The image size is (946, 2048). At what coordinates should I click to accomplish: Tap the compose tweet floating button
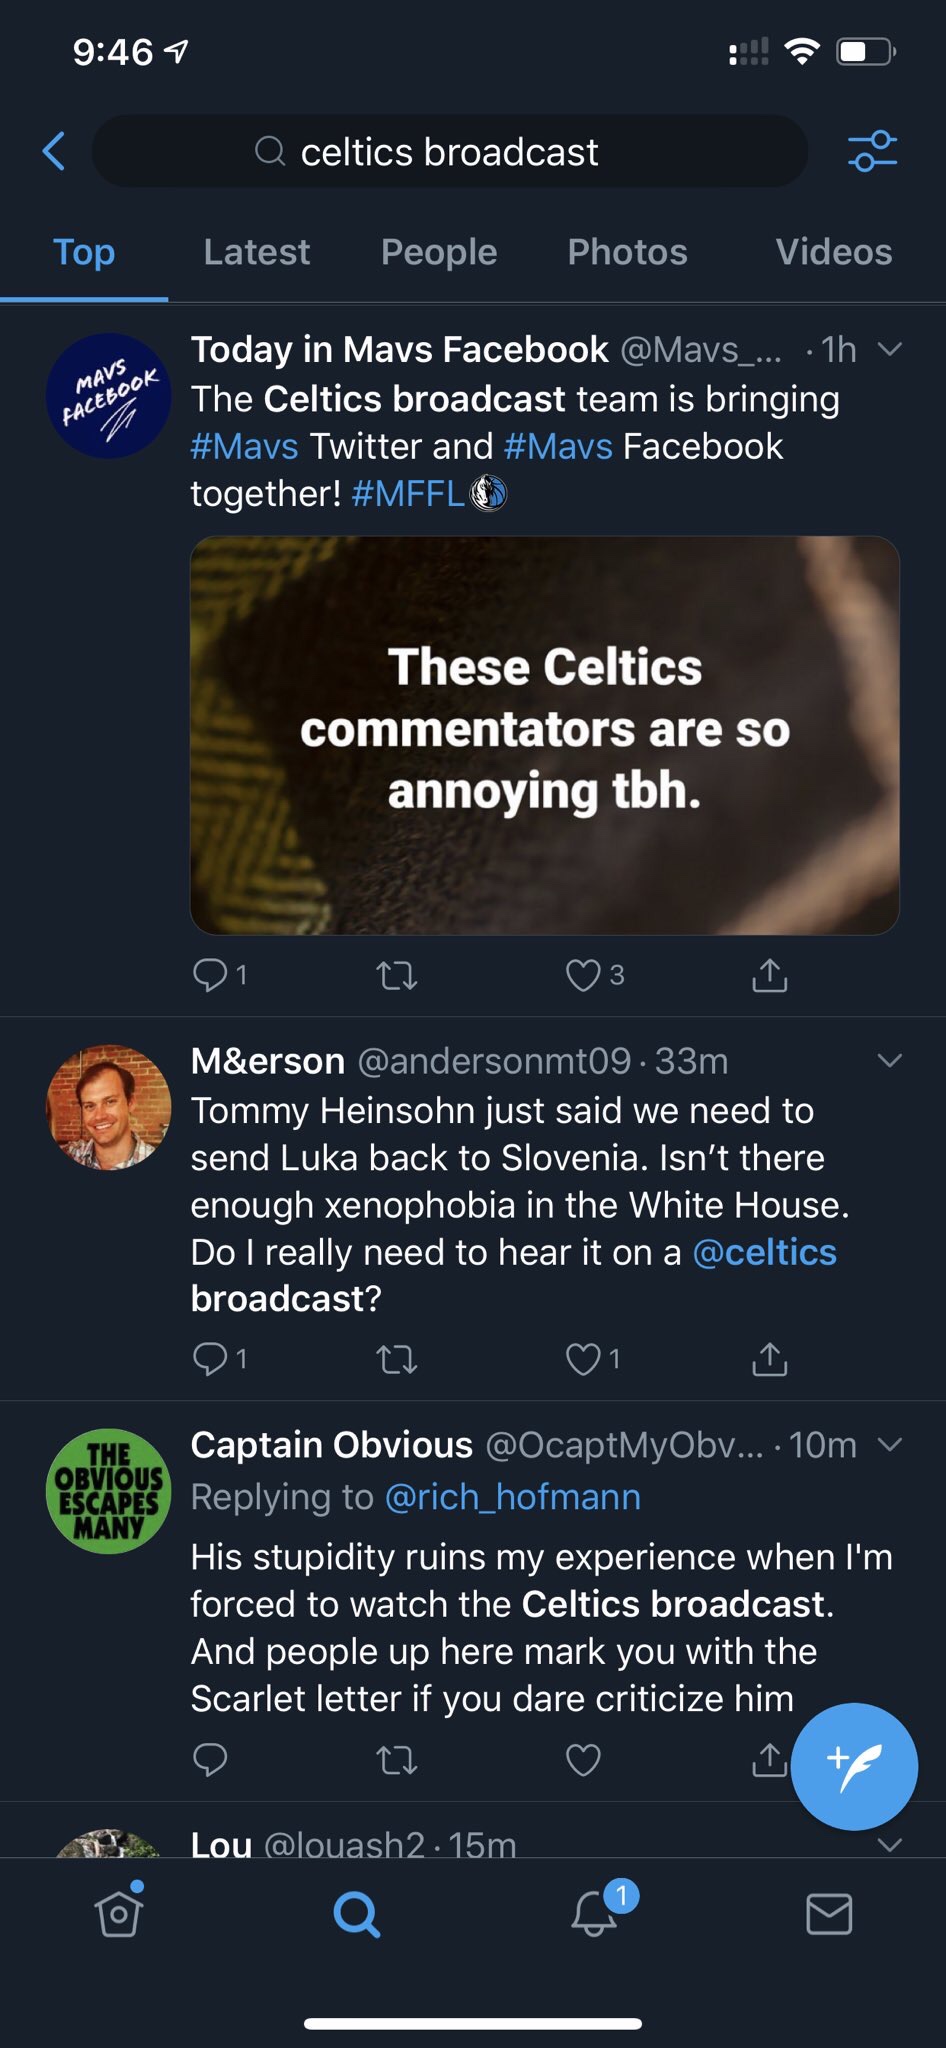pyautogui.click(x=853, y=1766)
